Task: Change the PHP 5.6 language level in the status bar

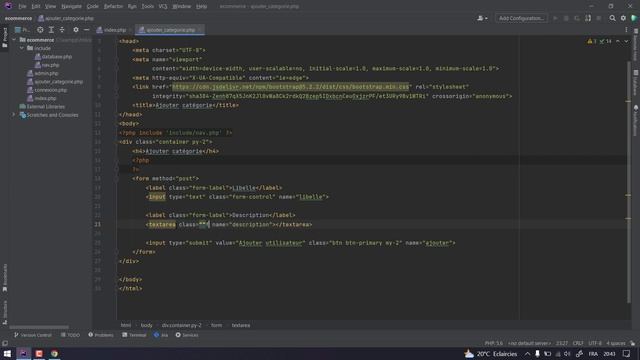Action: (494, 343)
